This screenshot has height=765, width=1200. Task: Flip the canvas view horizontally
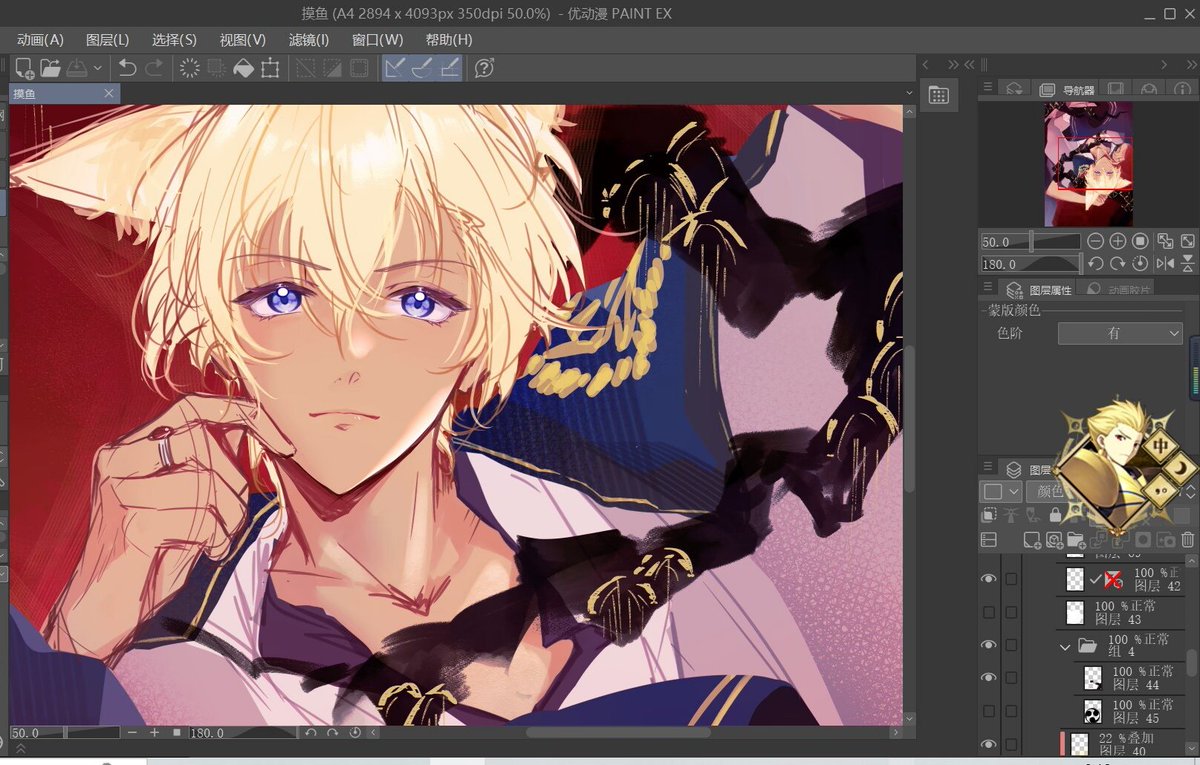pyautogui.click(x=1165, y=264)
